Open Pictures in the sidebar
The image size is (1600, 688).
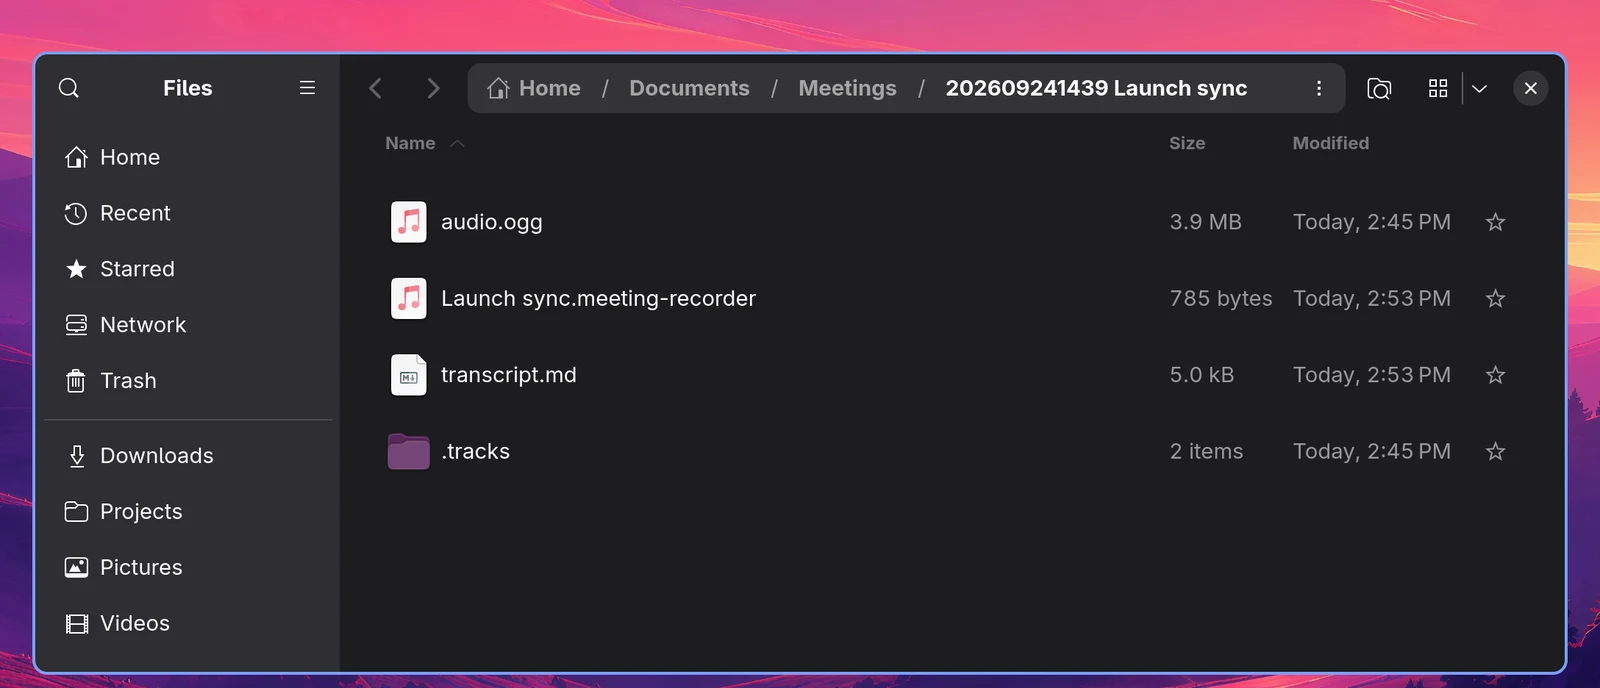click(x=188, y=567)
